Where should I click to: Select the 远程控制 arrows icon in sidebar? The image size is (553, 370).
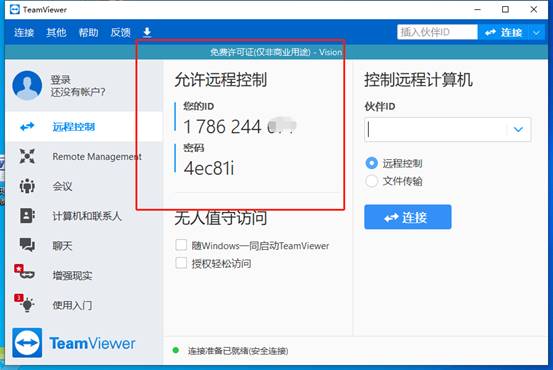[27, 126]
